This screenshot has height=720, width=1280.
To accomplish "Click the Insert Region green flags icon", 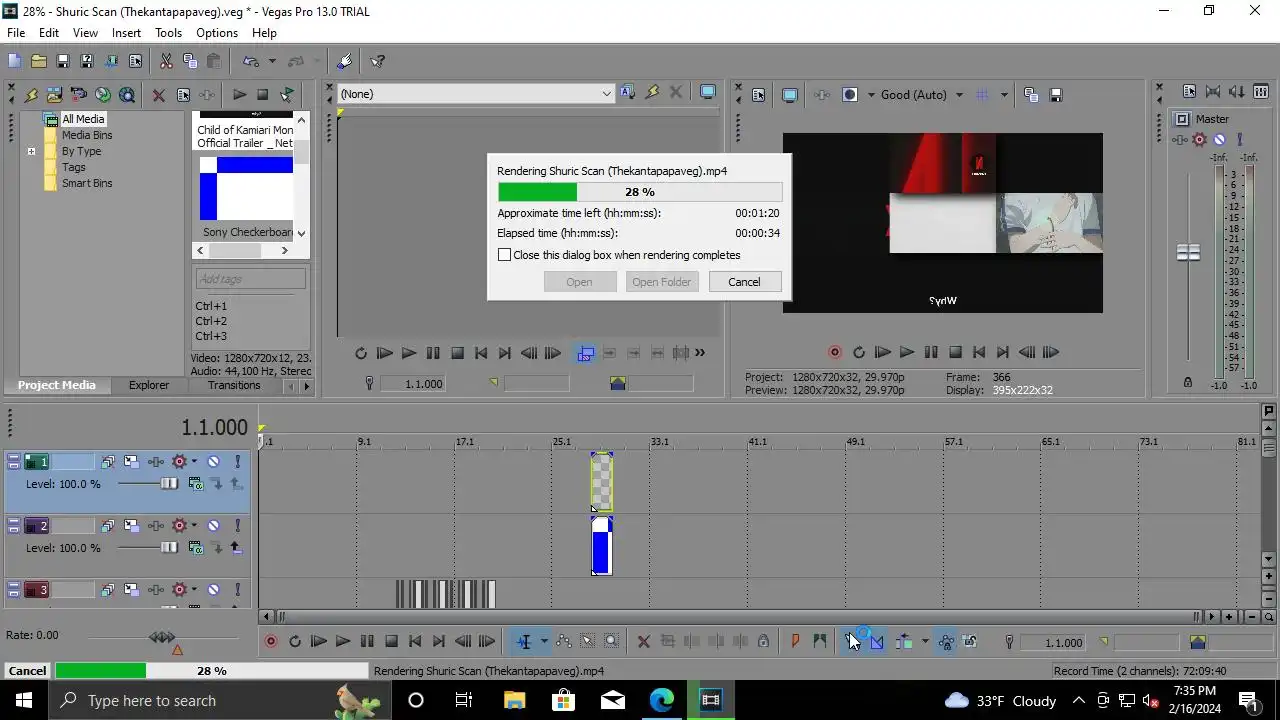I will (x=820, y=642).
